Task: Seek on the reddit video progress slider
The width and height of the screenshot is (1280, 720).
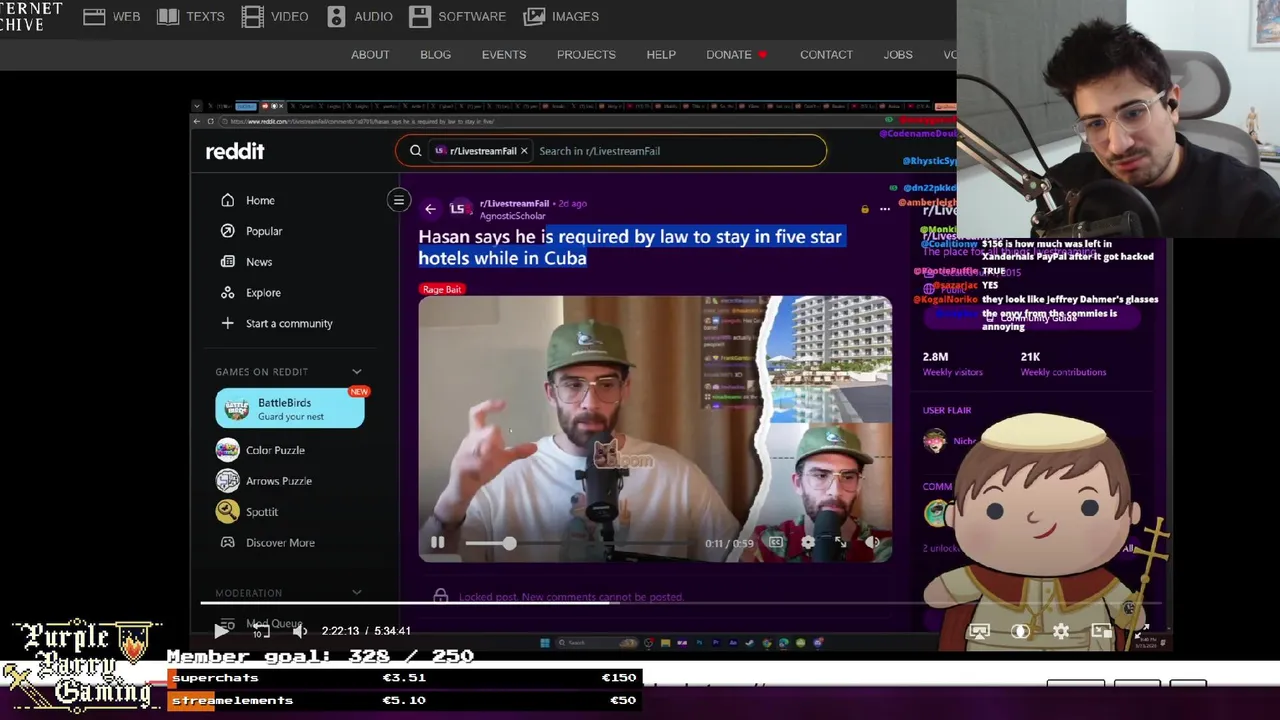Action: pos(577,543)
